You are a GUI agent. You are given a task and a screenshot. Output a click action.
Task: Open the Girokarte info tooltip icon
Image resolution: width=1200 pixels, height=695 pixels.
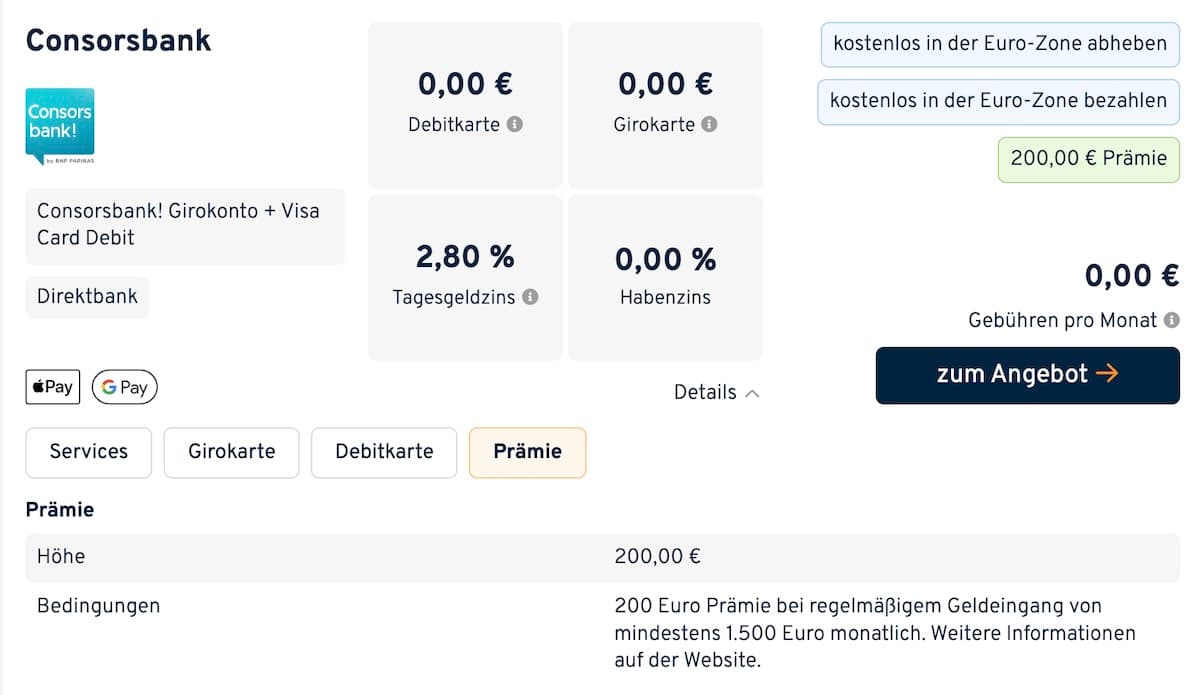pos(710,125)
